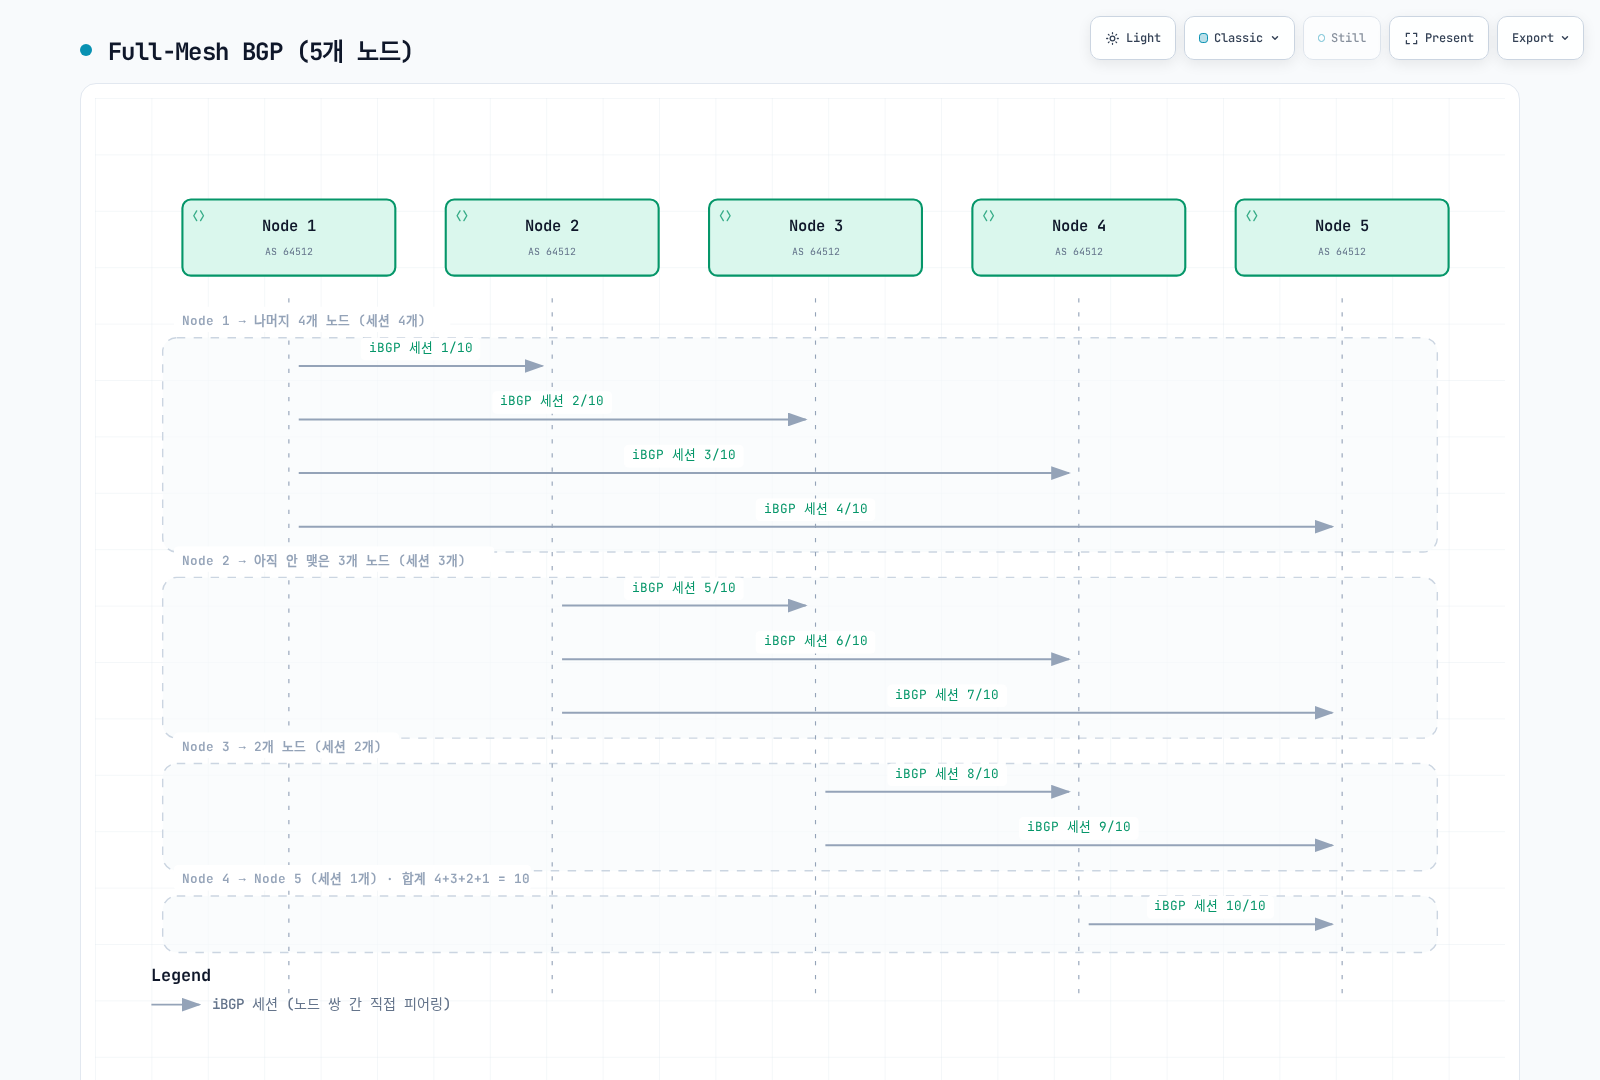Screen dimensions: 1600x1080
Task: Click the fullscreen icon in Present button
Action: tap(1411, 38)
